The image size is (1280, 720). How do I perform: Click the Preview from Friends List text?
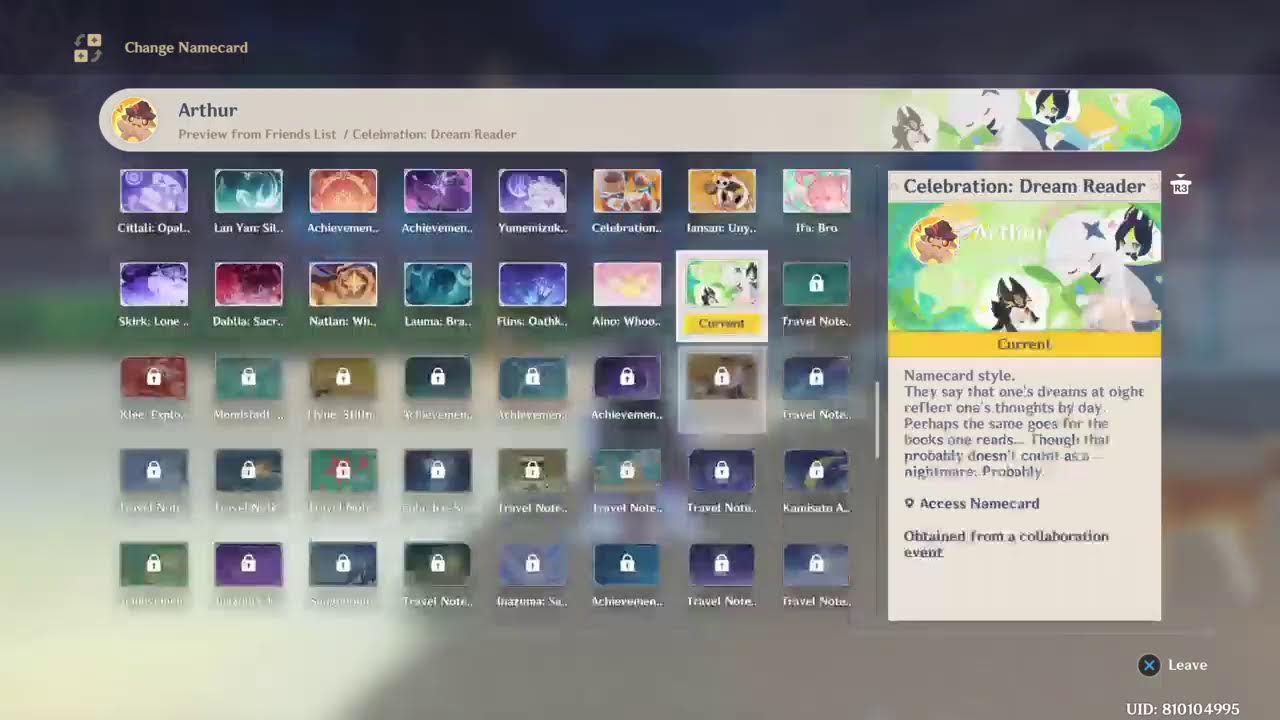pyautogui.click(x=257, y=134)
